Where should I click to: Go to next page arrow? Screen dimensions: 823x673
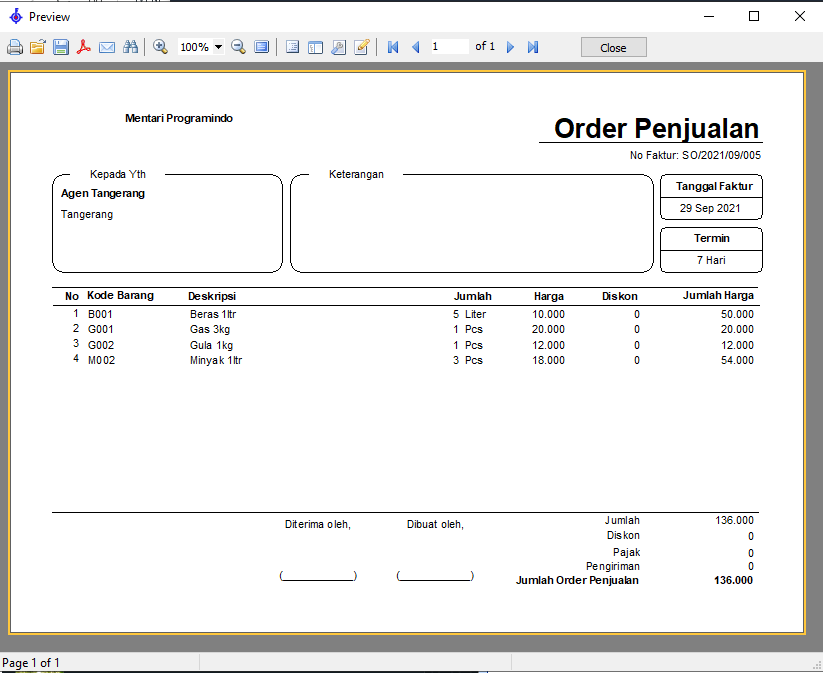pyautogui.click(x=510, y=47)
